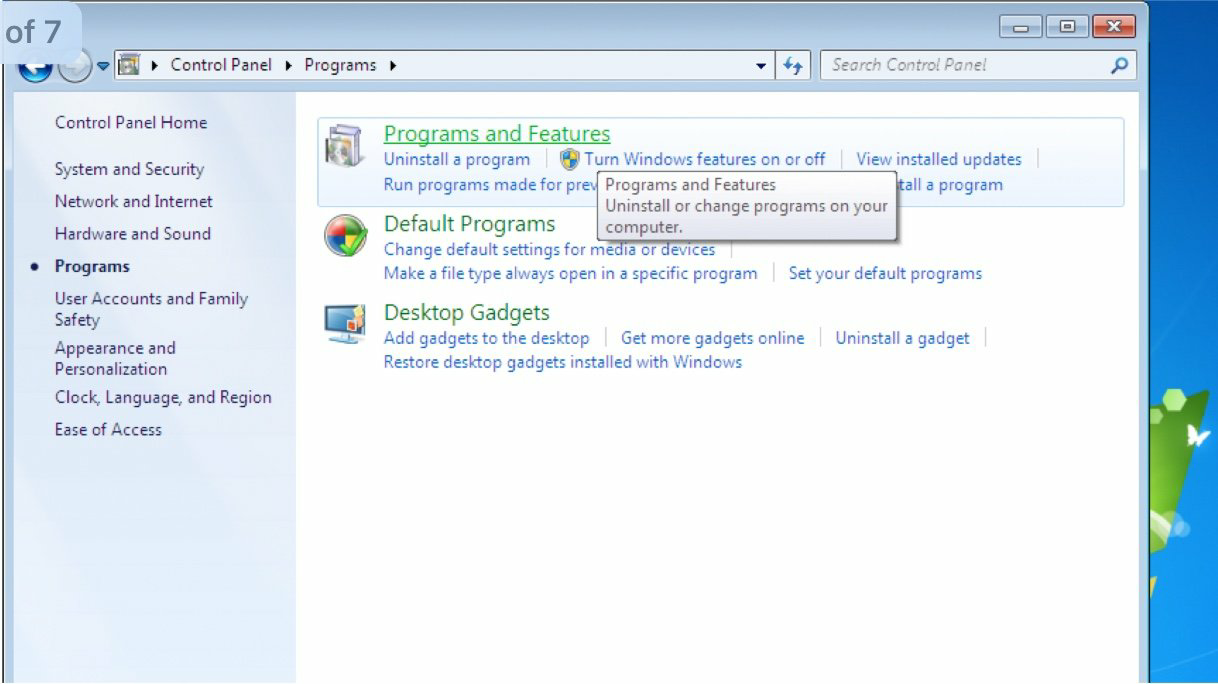This screenshot has width=1218, height=684.
Task: Open Clock, Language, and Region
Action: point(163,397)
